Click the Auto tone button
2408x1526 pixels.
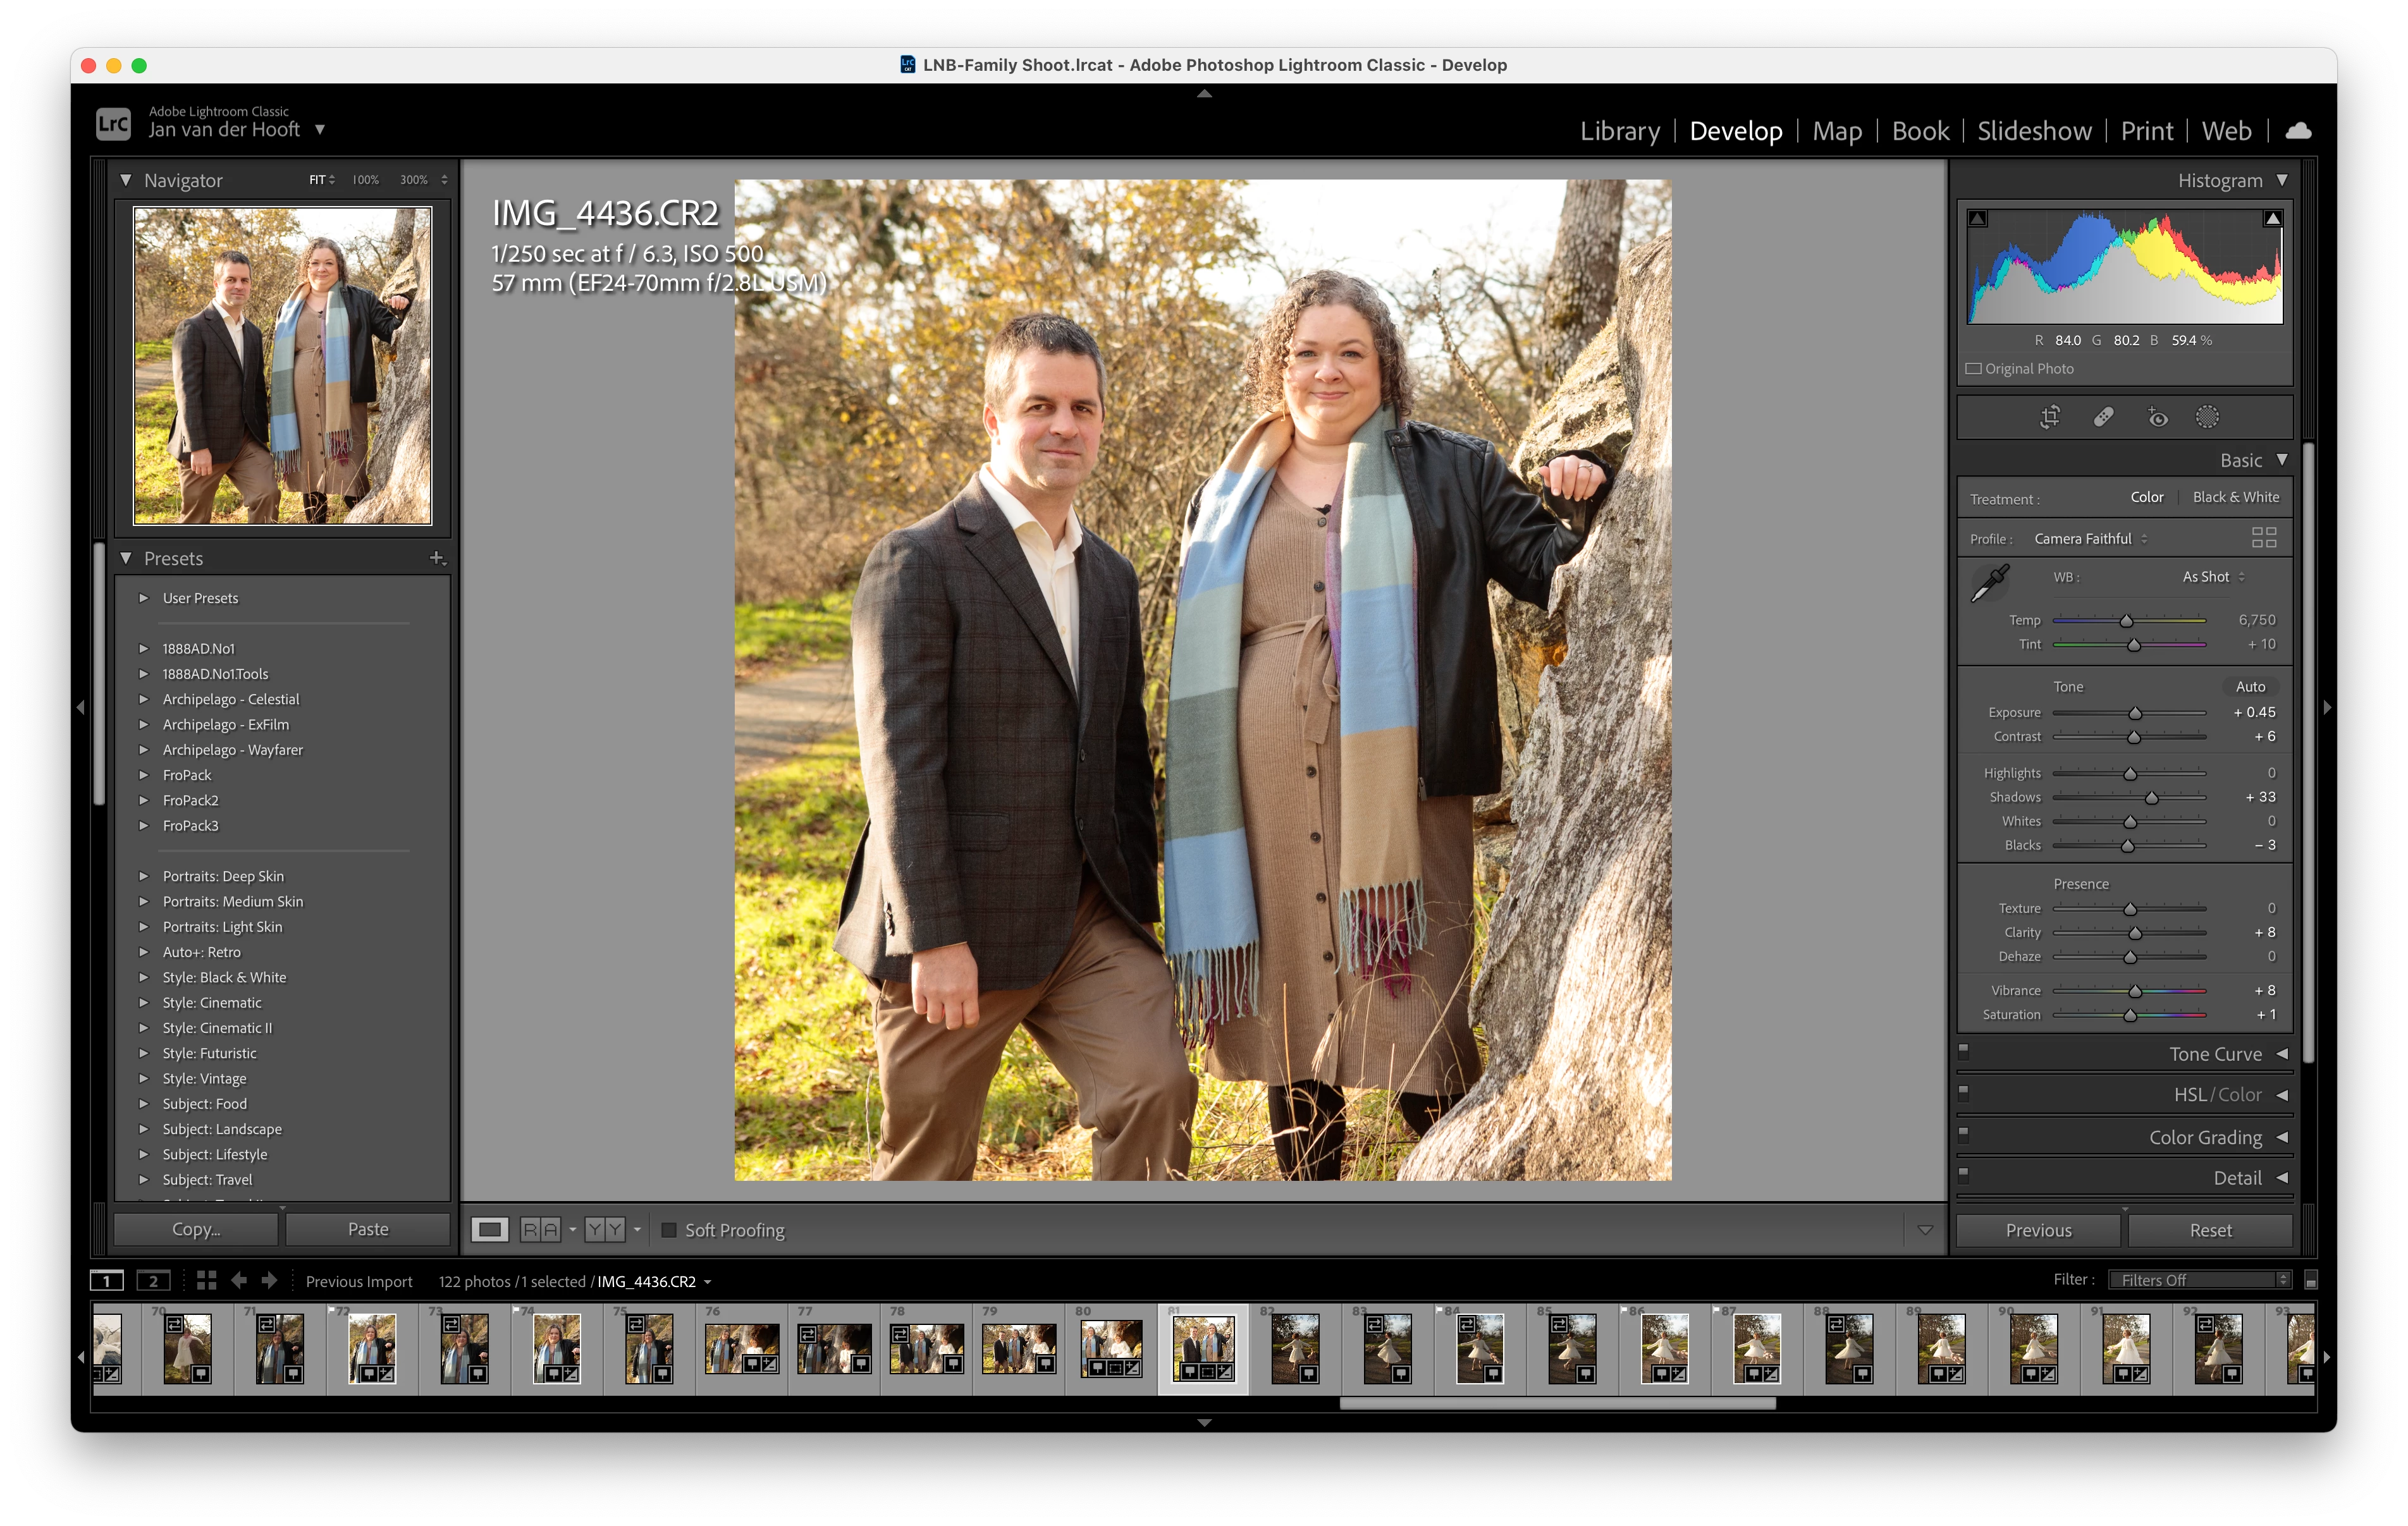pyautogui.click(x=2250, y=687)
